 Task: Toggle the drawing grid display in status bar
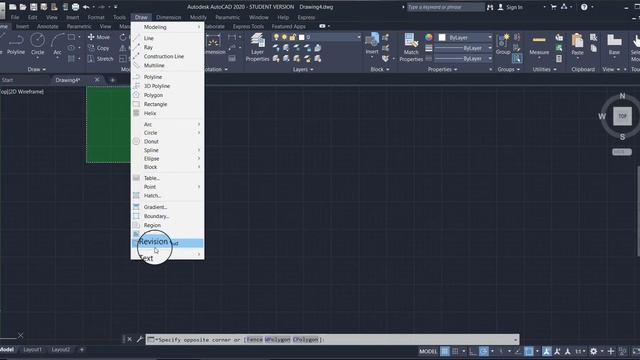pos(444,351)
